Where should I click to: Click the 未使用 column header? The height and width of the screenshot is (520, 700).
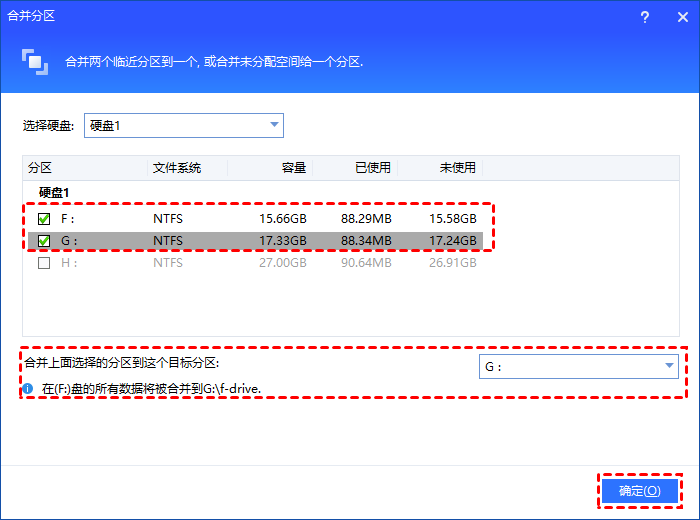click(x=458, y=167)
